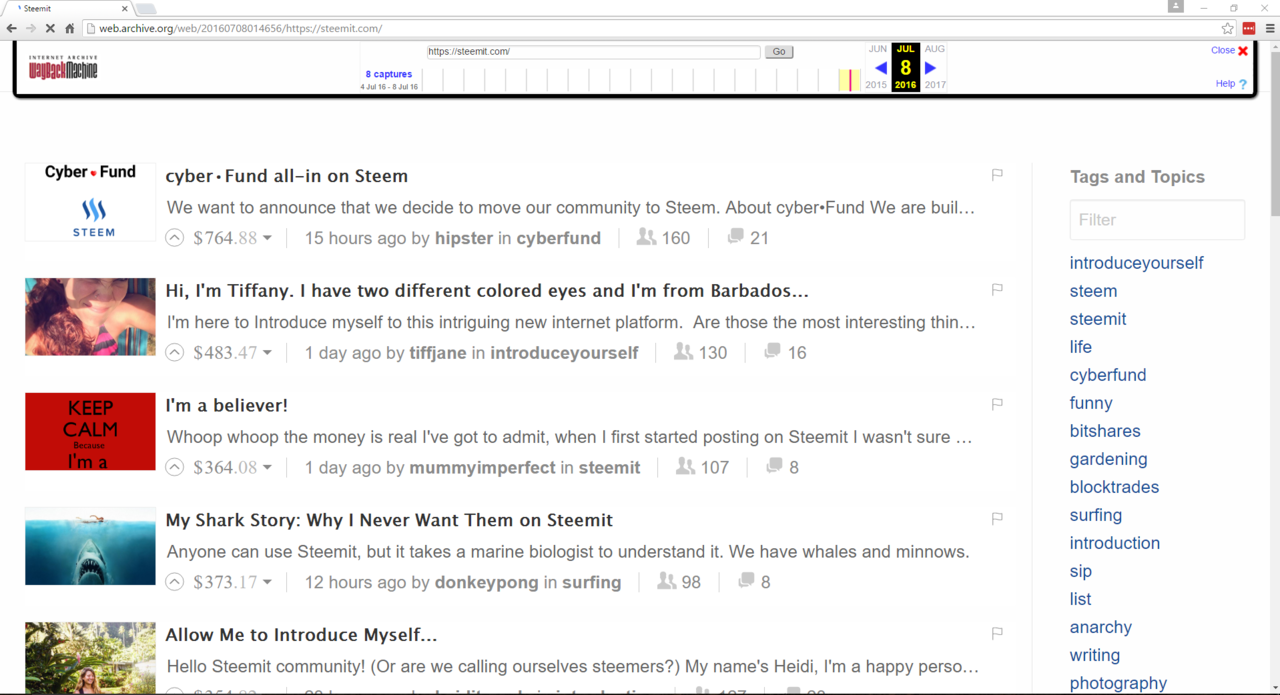Select the steem tag in sidebar

(x=1093, y=291)
